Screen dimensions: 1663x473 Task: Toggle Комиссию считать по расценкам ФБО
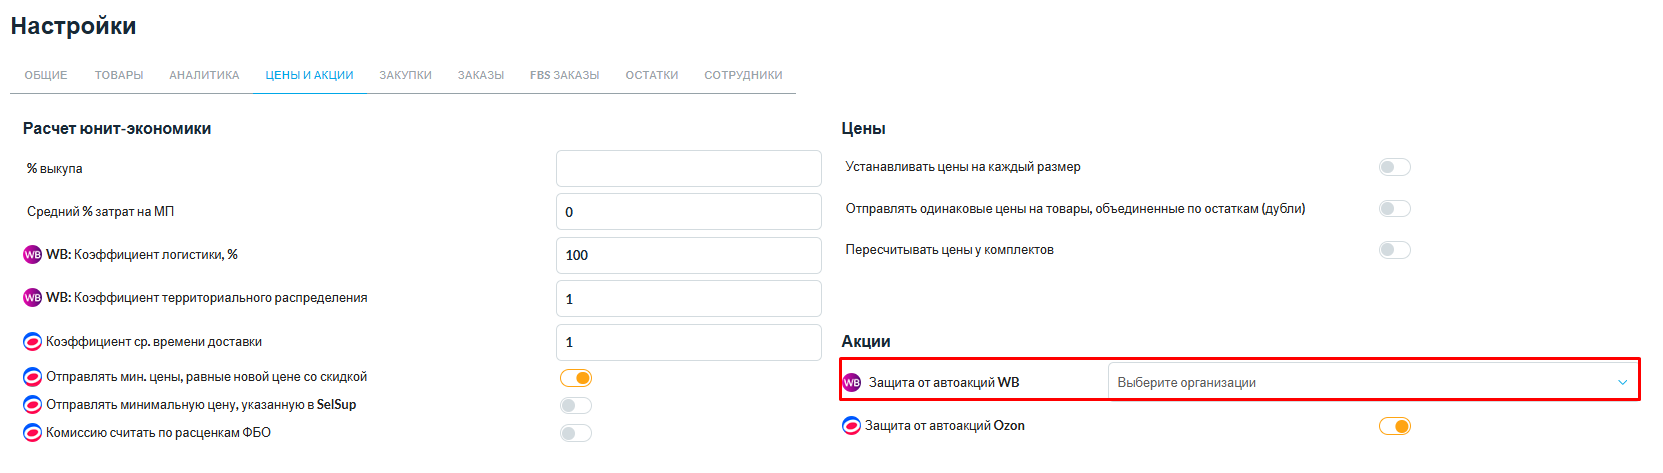point(576,433)
